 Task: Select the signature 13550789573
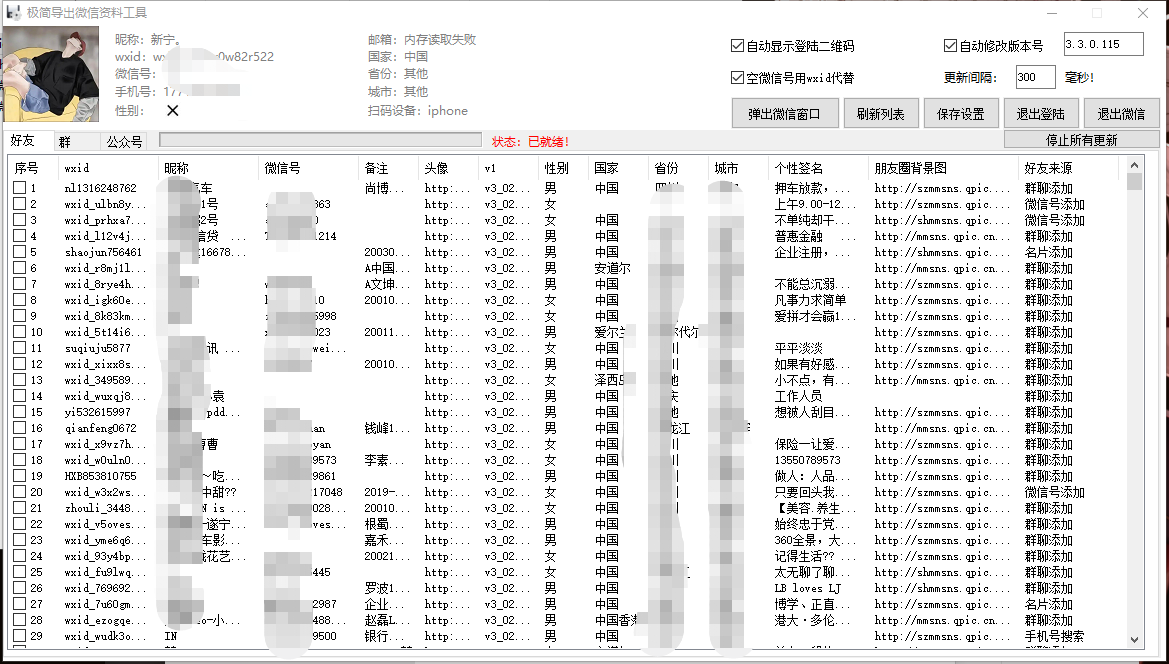click(x=807, y=461)
